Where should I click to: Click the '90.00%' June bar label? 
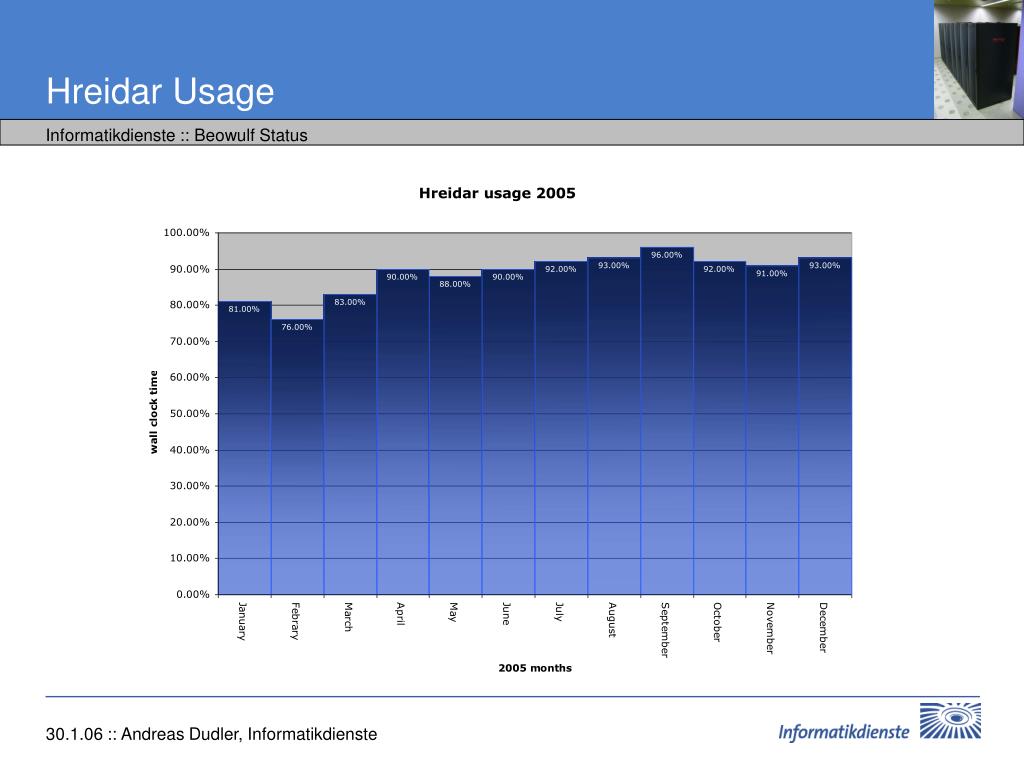pyautogui.click(x=507, y=277)
